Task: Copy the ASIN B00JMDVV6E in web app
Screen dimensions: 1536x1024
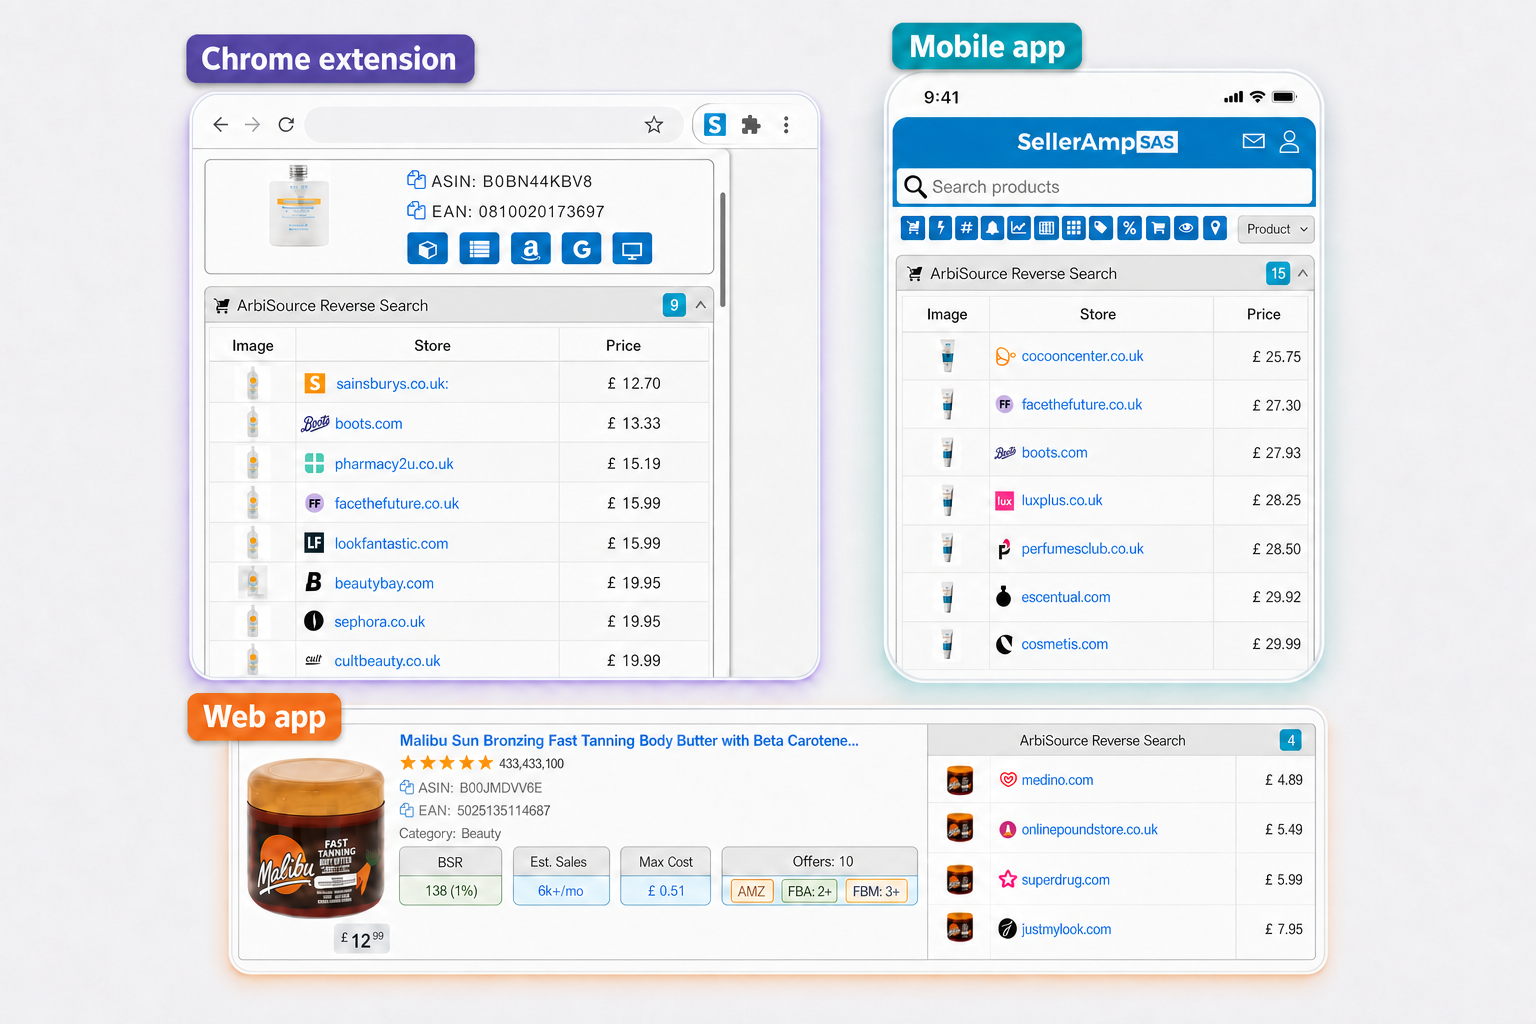Action: (407, 787)
